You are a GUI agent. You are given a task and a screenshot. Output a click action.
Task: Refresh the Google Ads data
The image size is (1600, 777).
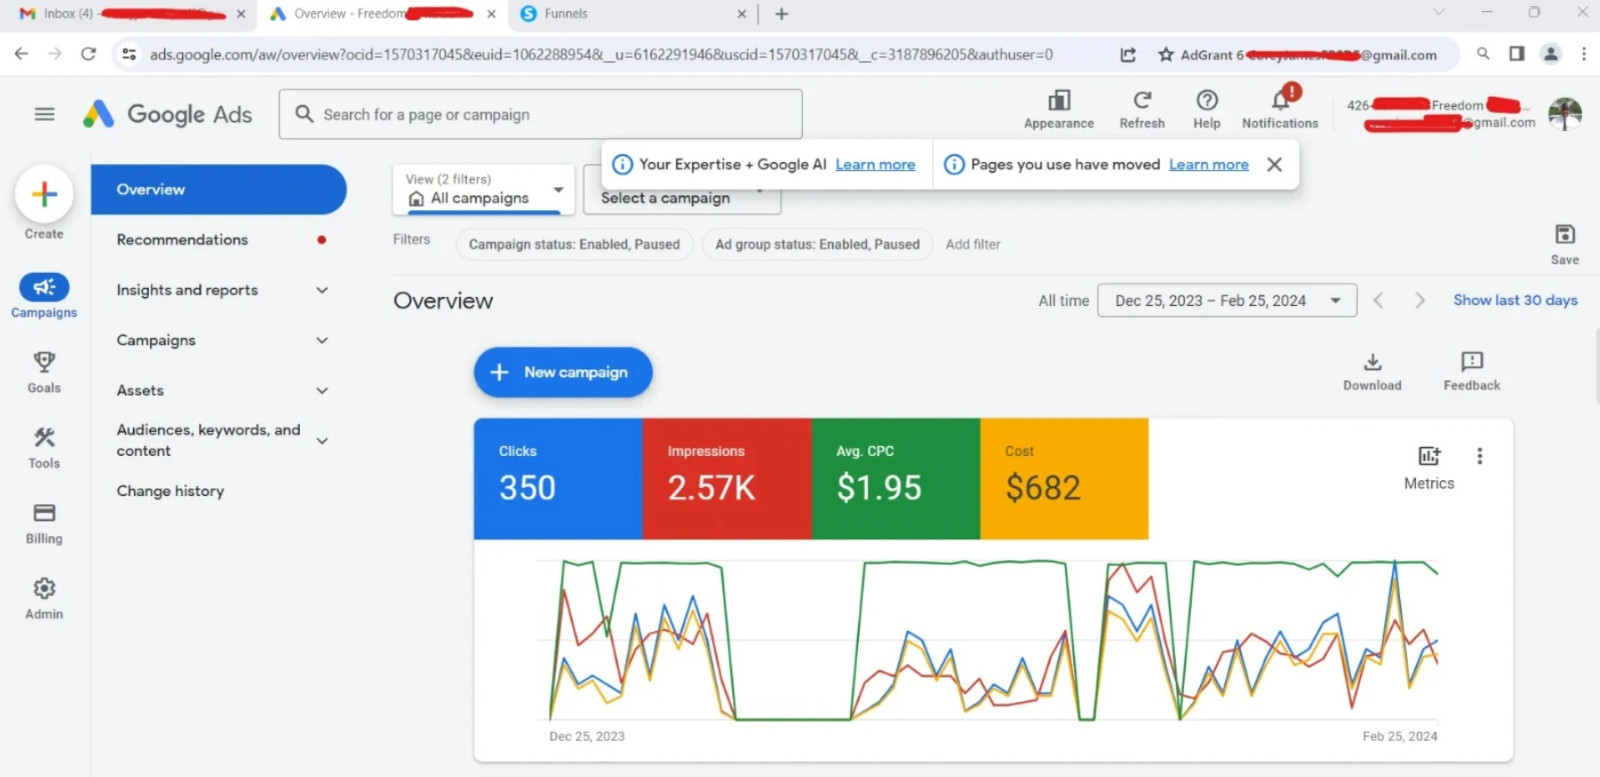(x=1142, y=109)
